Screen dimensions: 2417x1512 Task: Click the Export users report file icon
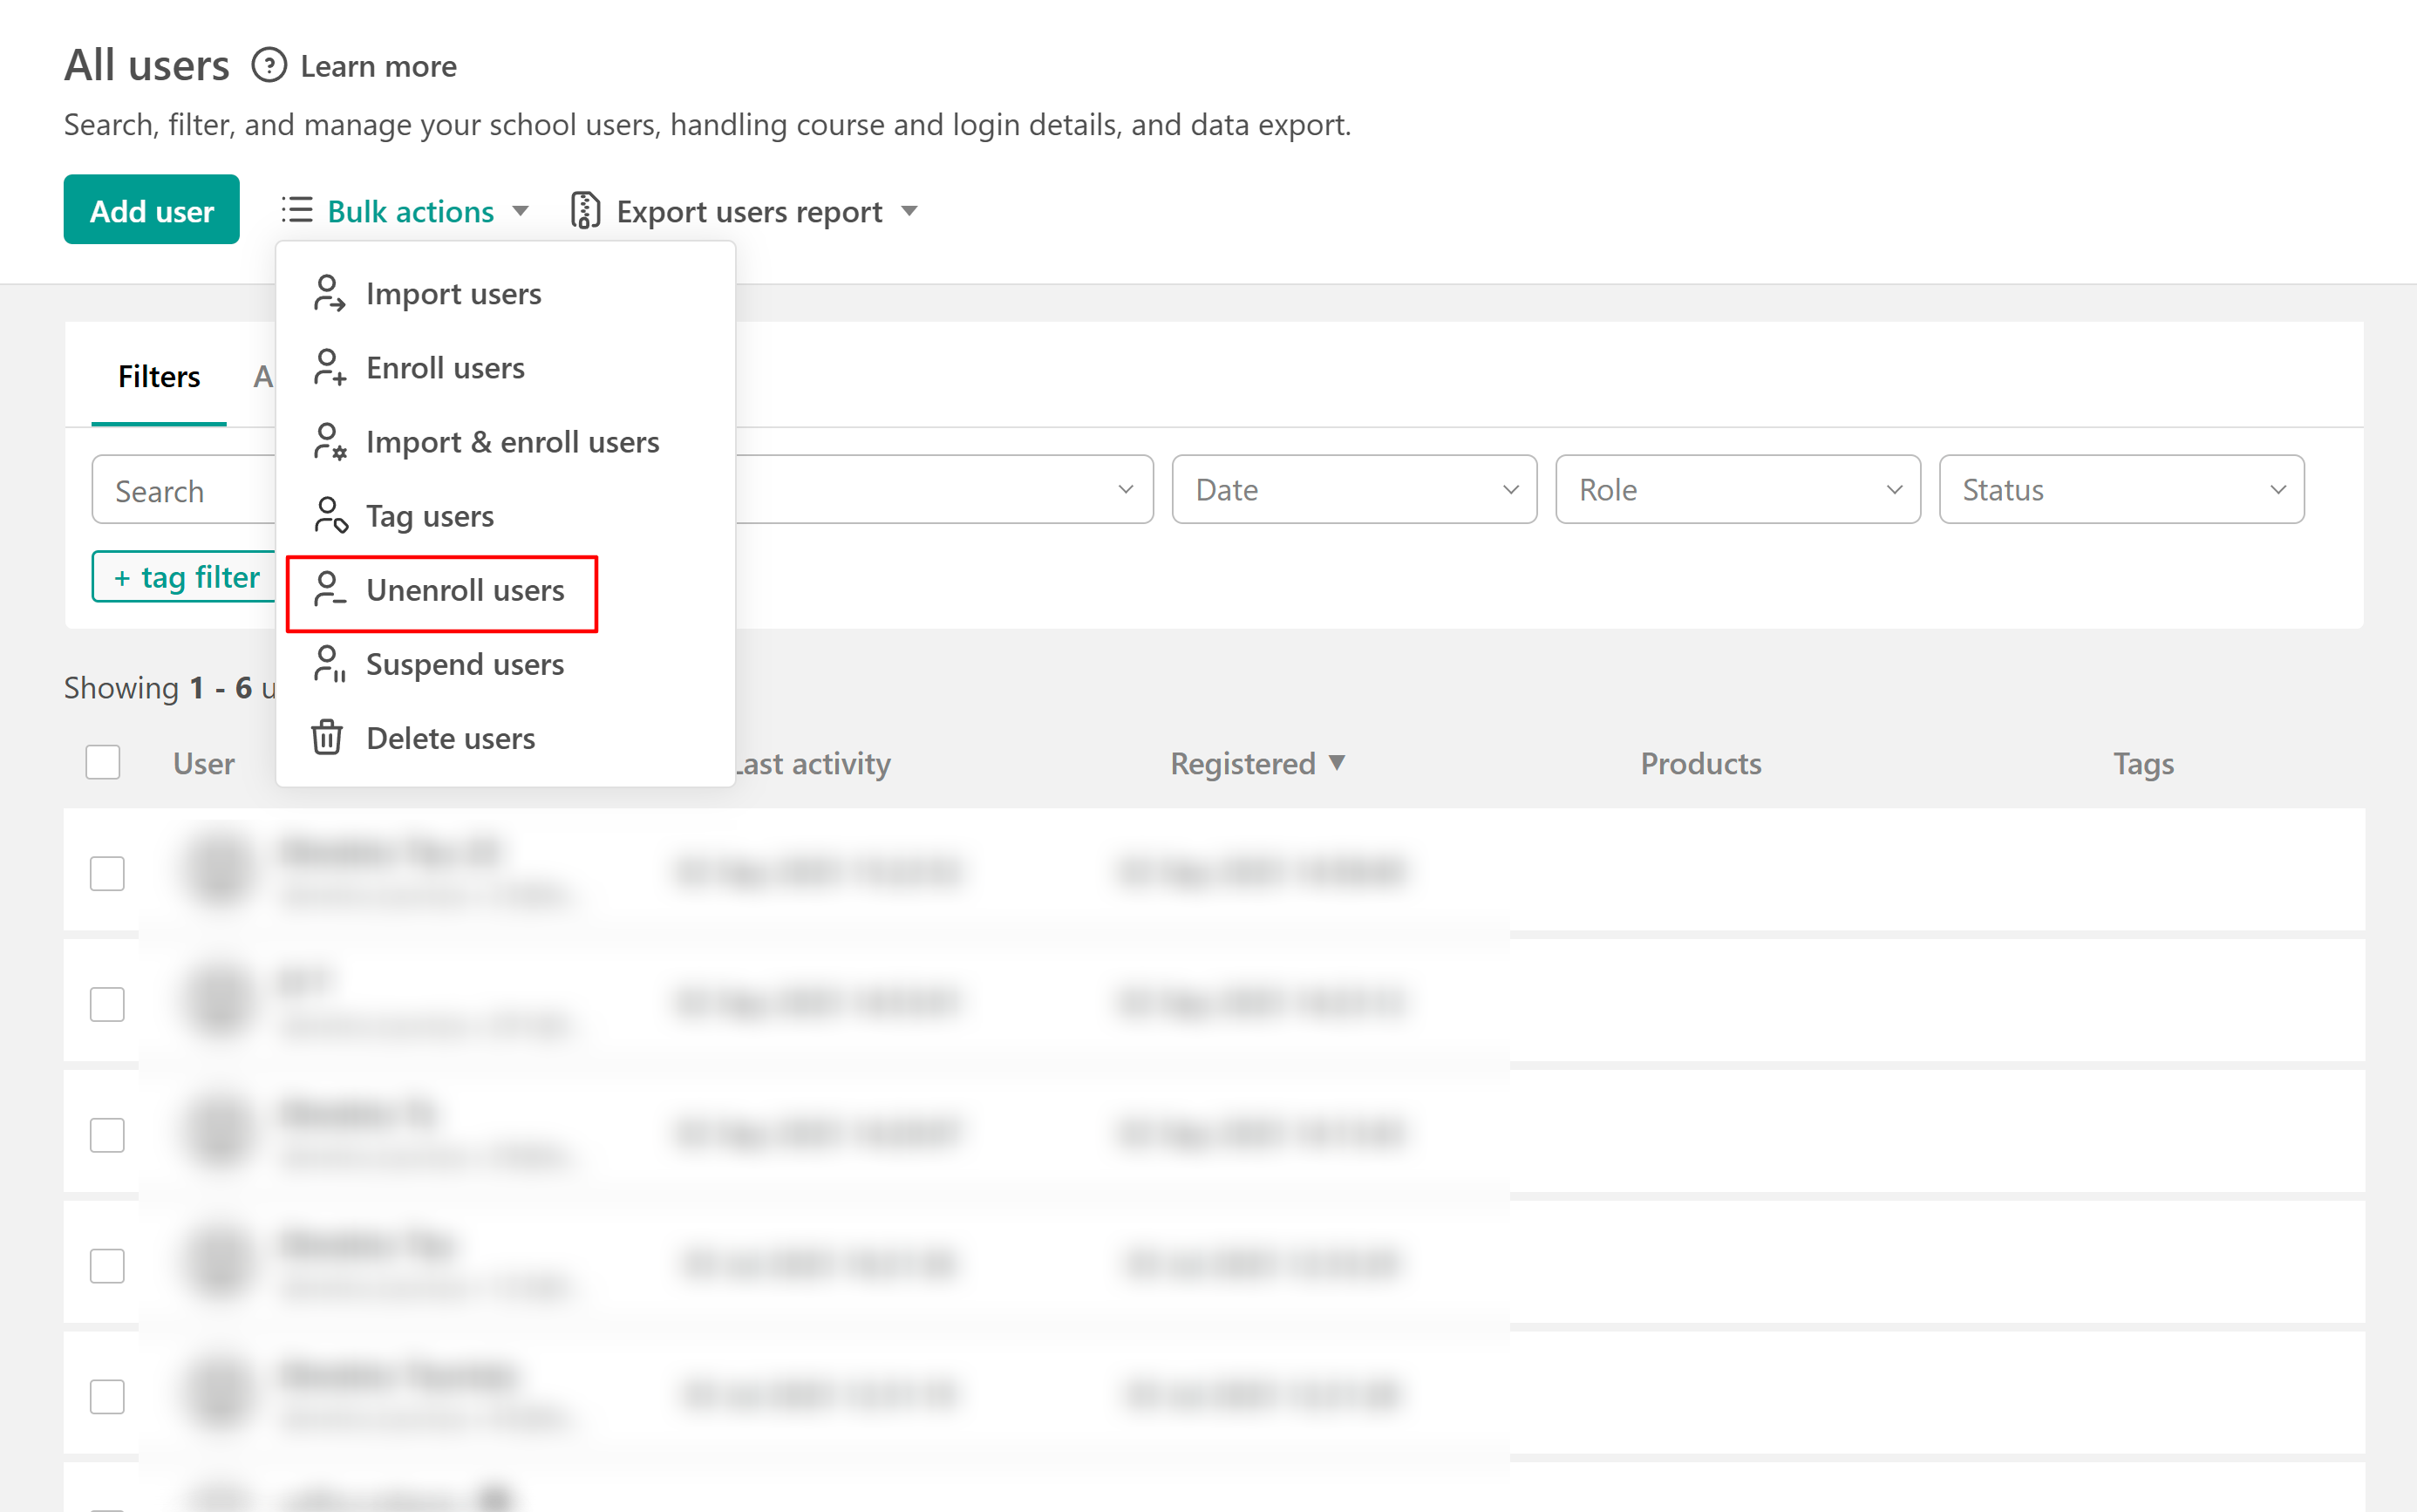[x=585, y=211]
